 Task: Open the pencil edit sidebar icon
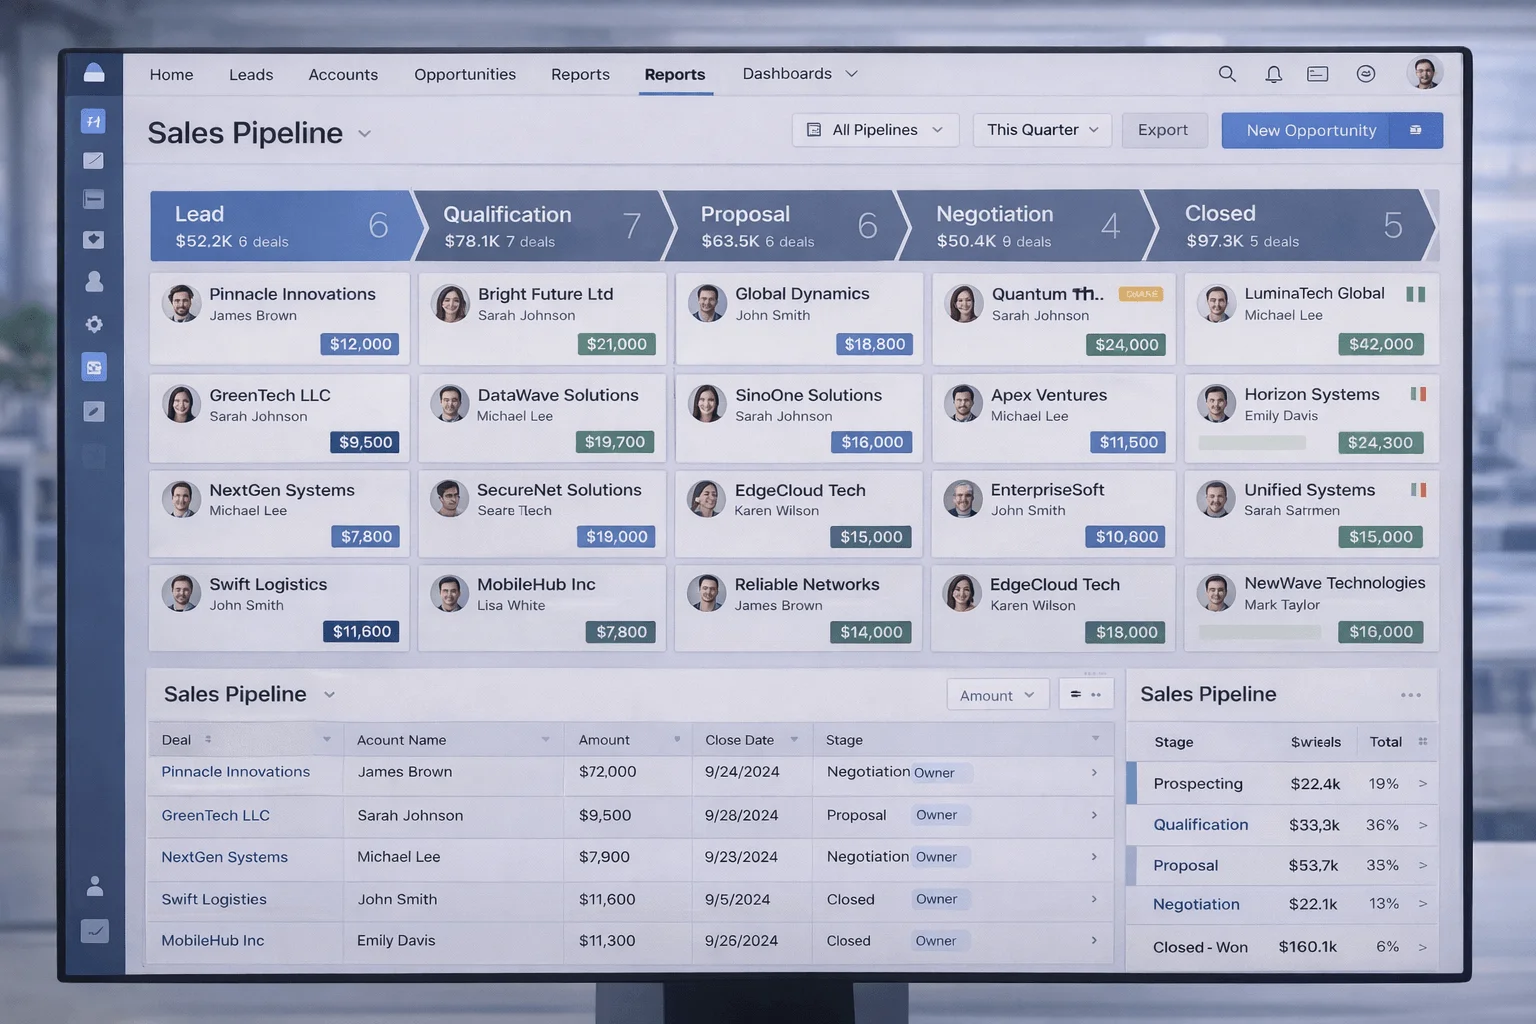(x=94, y=411)
